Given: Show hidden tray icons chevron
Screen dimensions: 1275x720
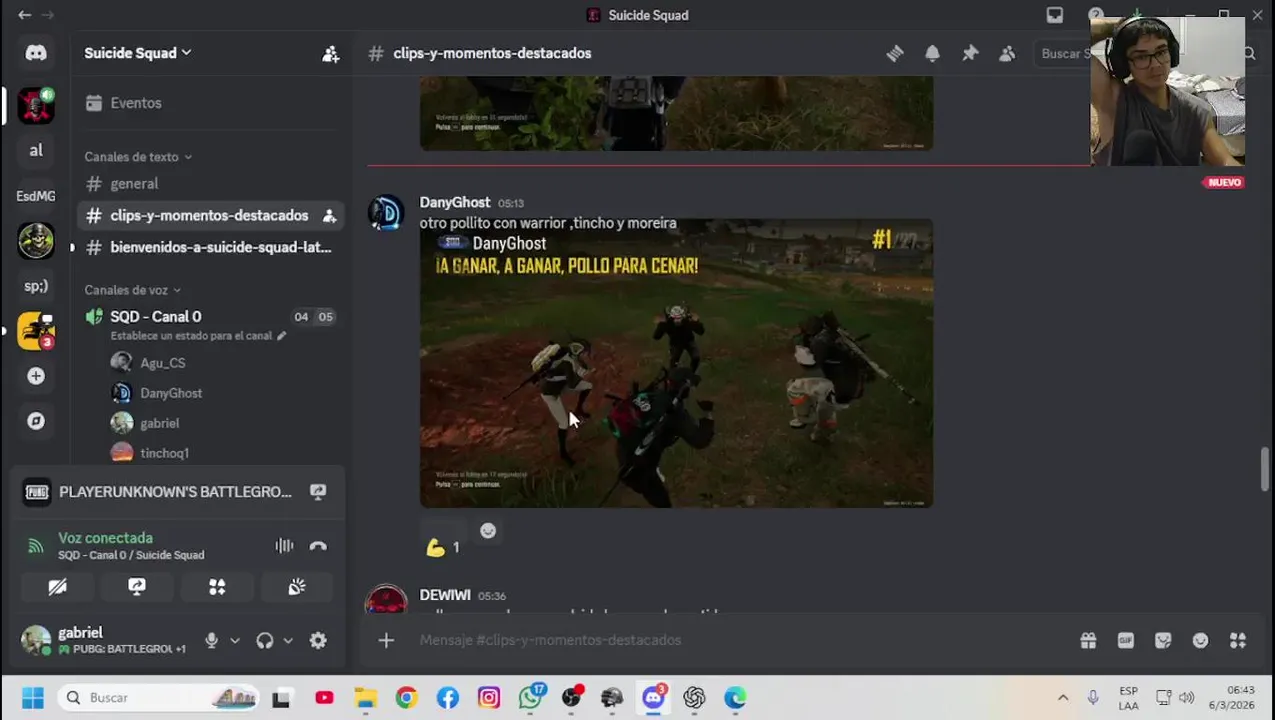Looking at the screenshot, I should point(1063,698).
